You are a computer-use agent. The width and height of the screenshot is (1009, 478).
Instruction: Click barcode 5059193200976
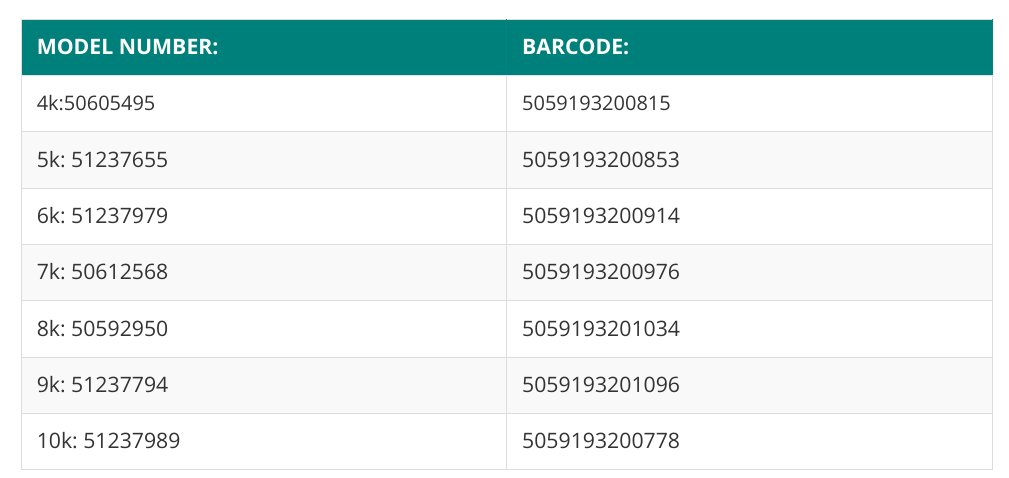[600, 272]
